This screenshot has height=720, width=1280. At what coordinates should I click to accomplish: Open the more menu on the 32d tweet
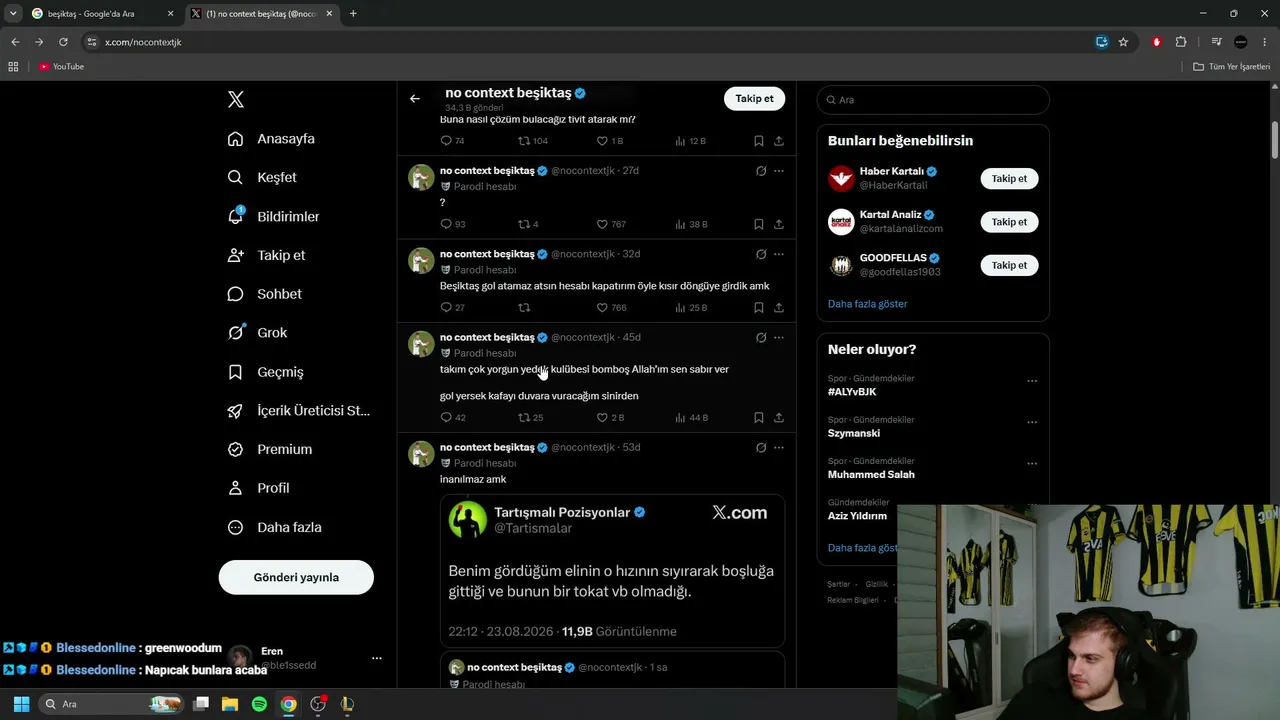[779, 254]
